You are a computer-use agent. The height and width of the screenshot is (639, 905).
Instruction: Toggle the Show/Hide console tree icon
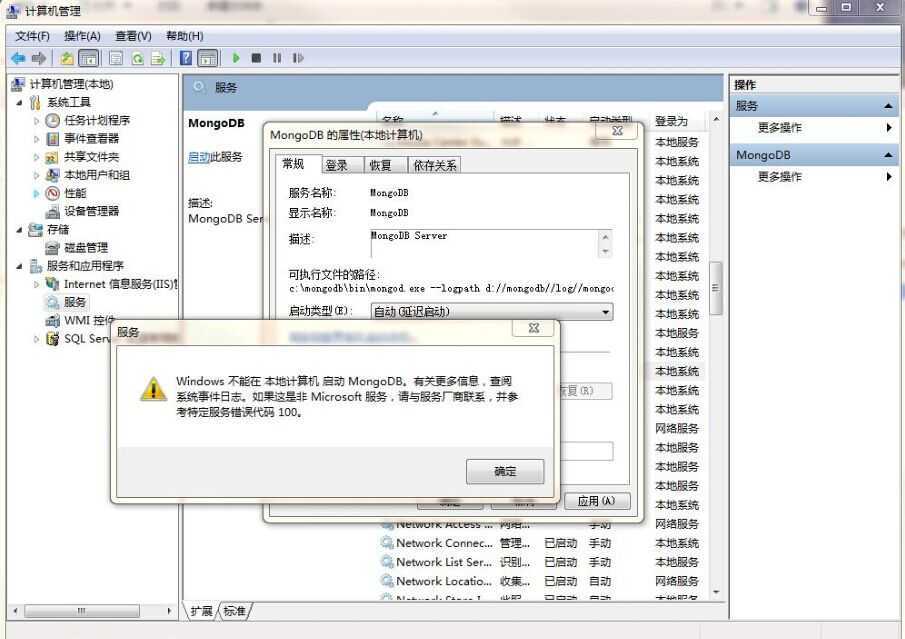click(x=88, y=58)
